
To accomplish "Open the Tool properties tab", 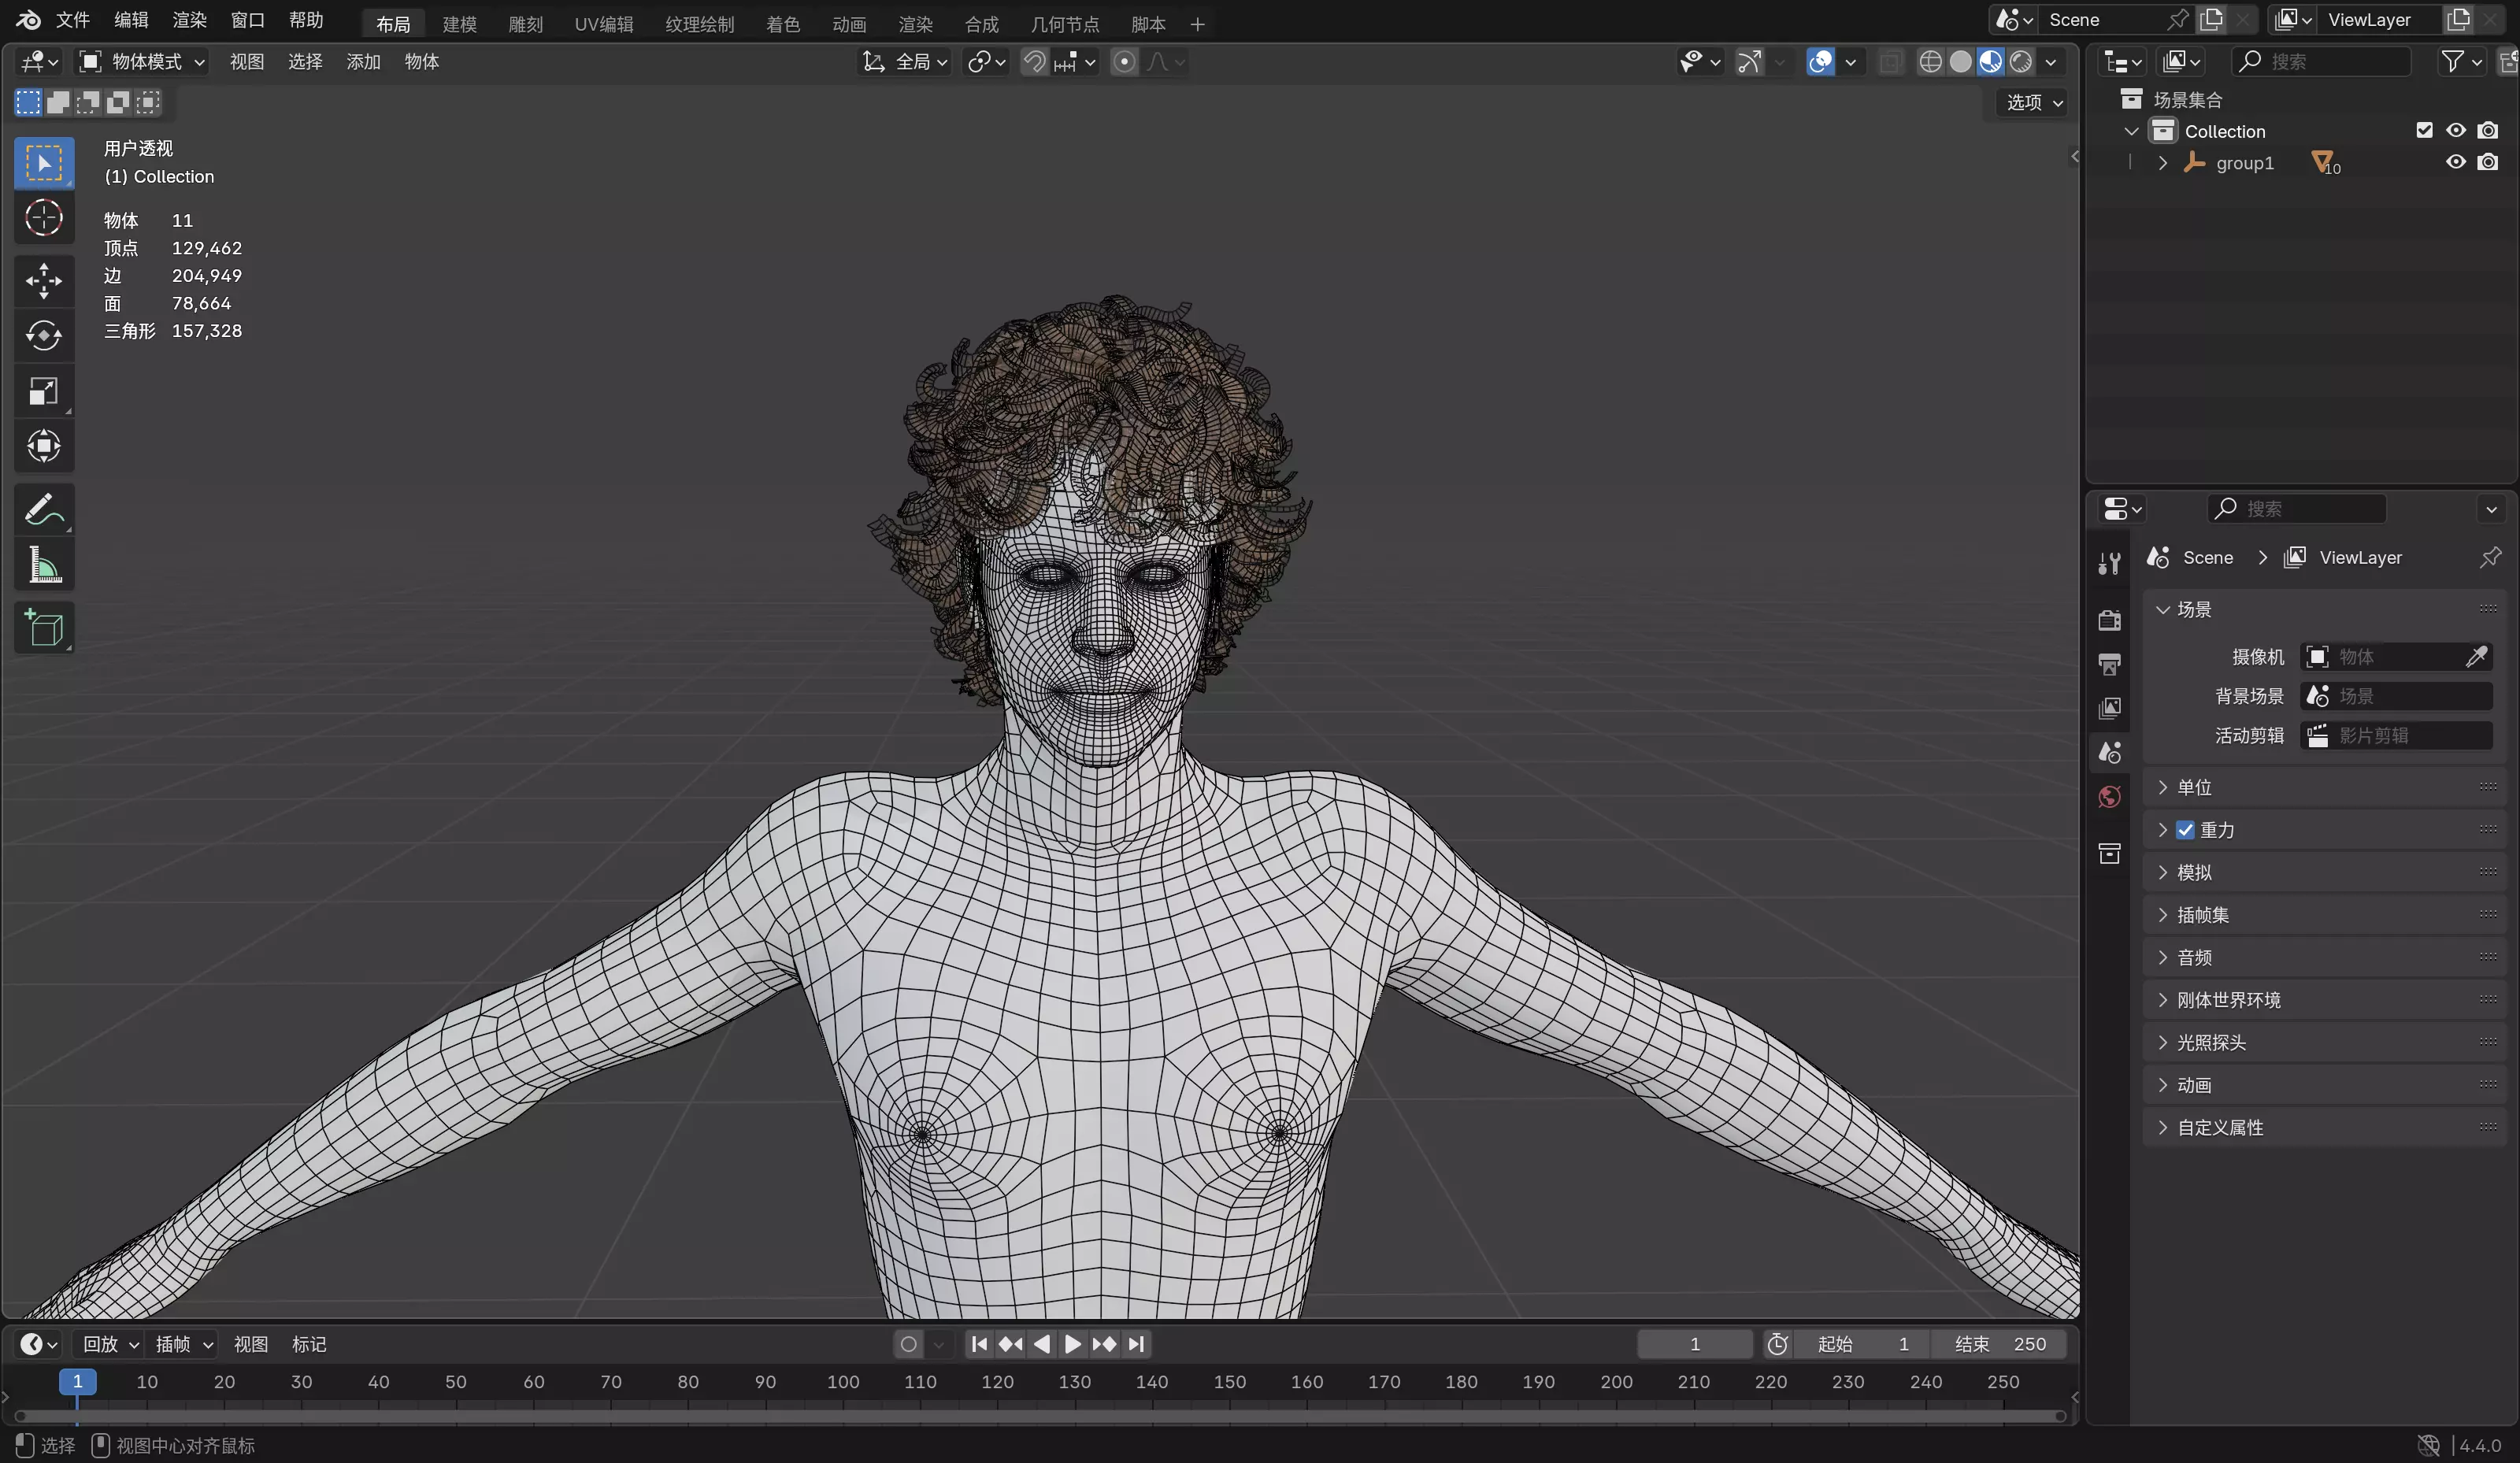I will 2110,563.
